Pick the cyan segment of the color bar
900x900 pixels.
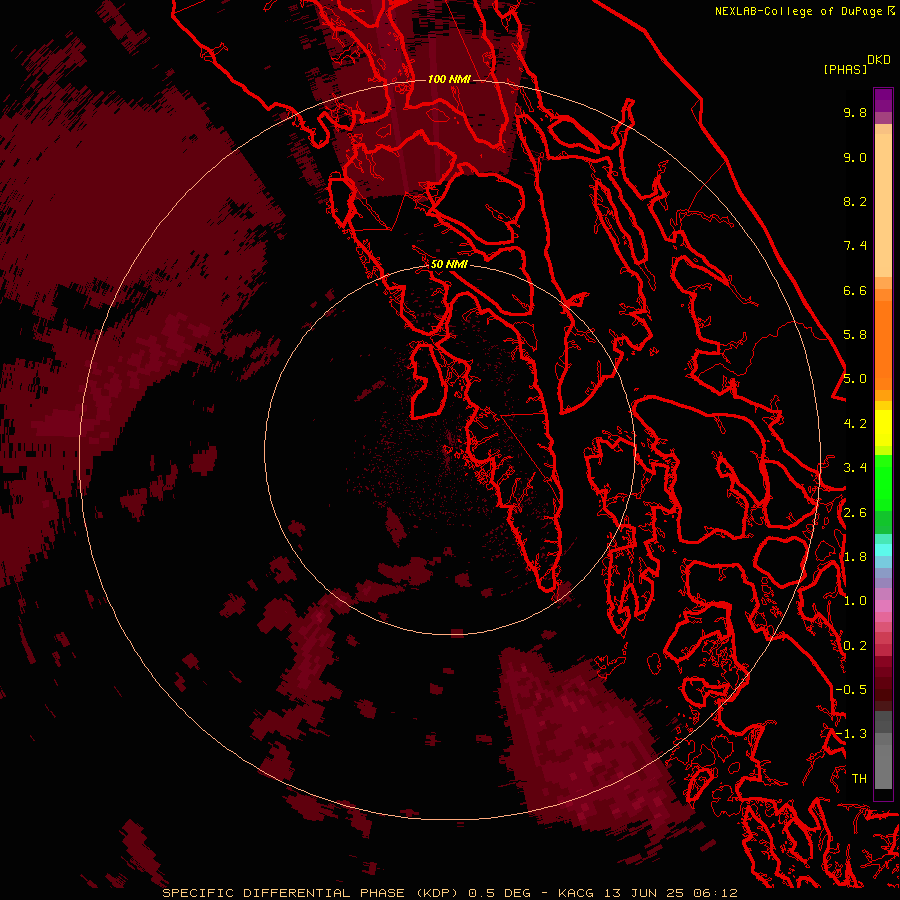click(x=883, y=550)
